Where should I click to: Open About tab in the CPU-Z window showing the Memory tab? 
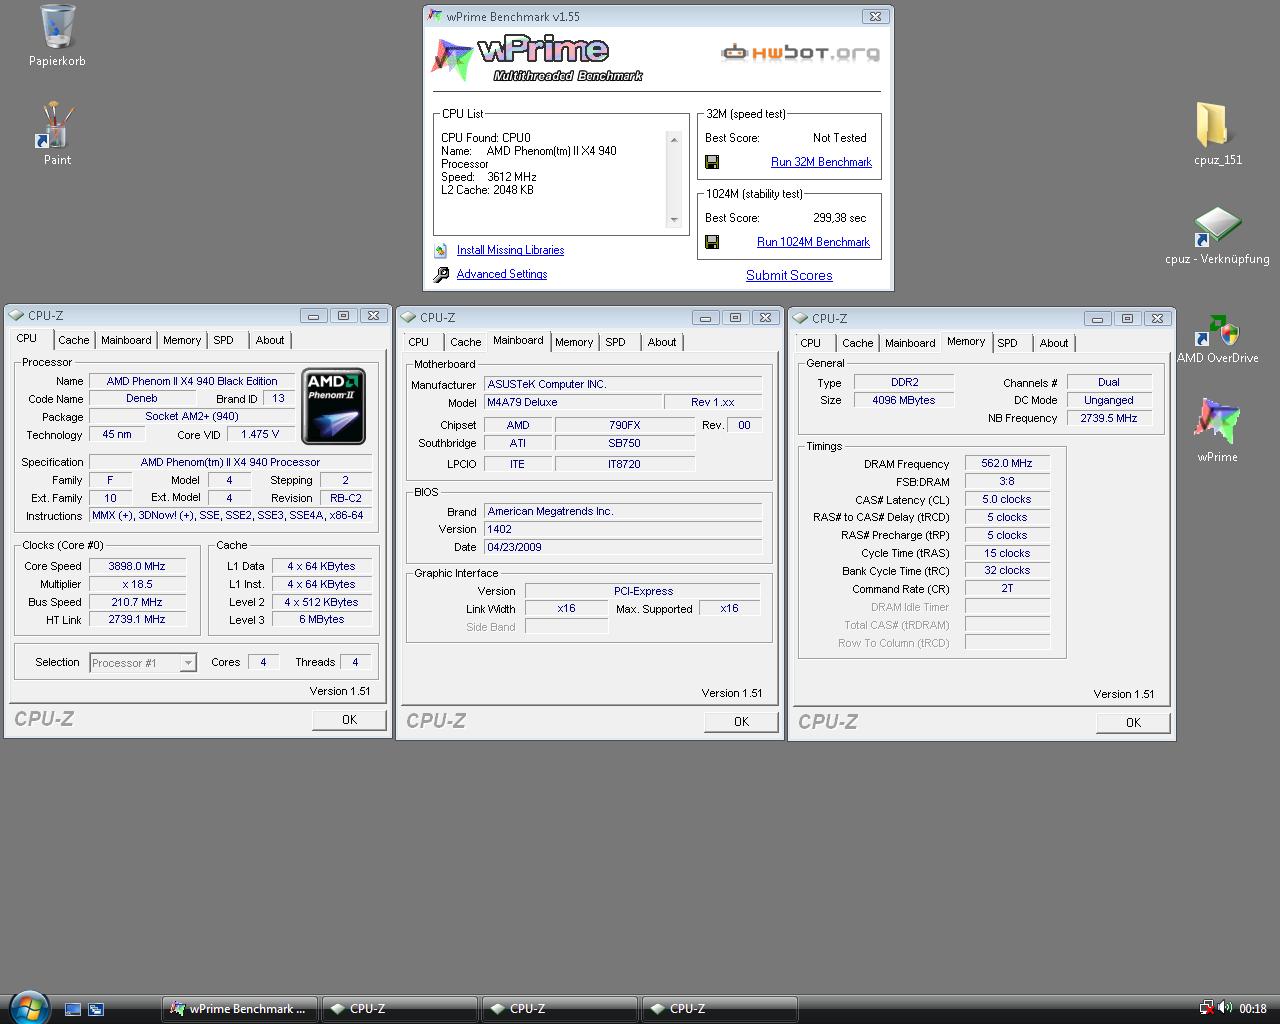click(1054, 343)
